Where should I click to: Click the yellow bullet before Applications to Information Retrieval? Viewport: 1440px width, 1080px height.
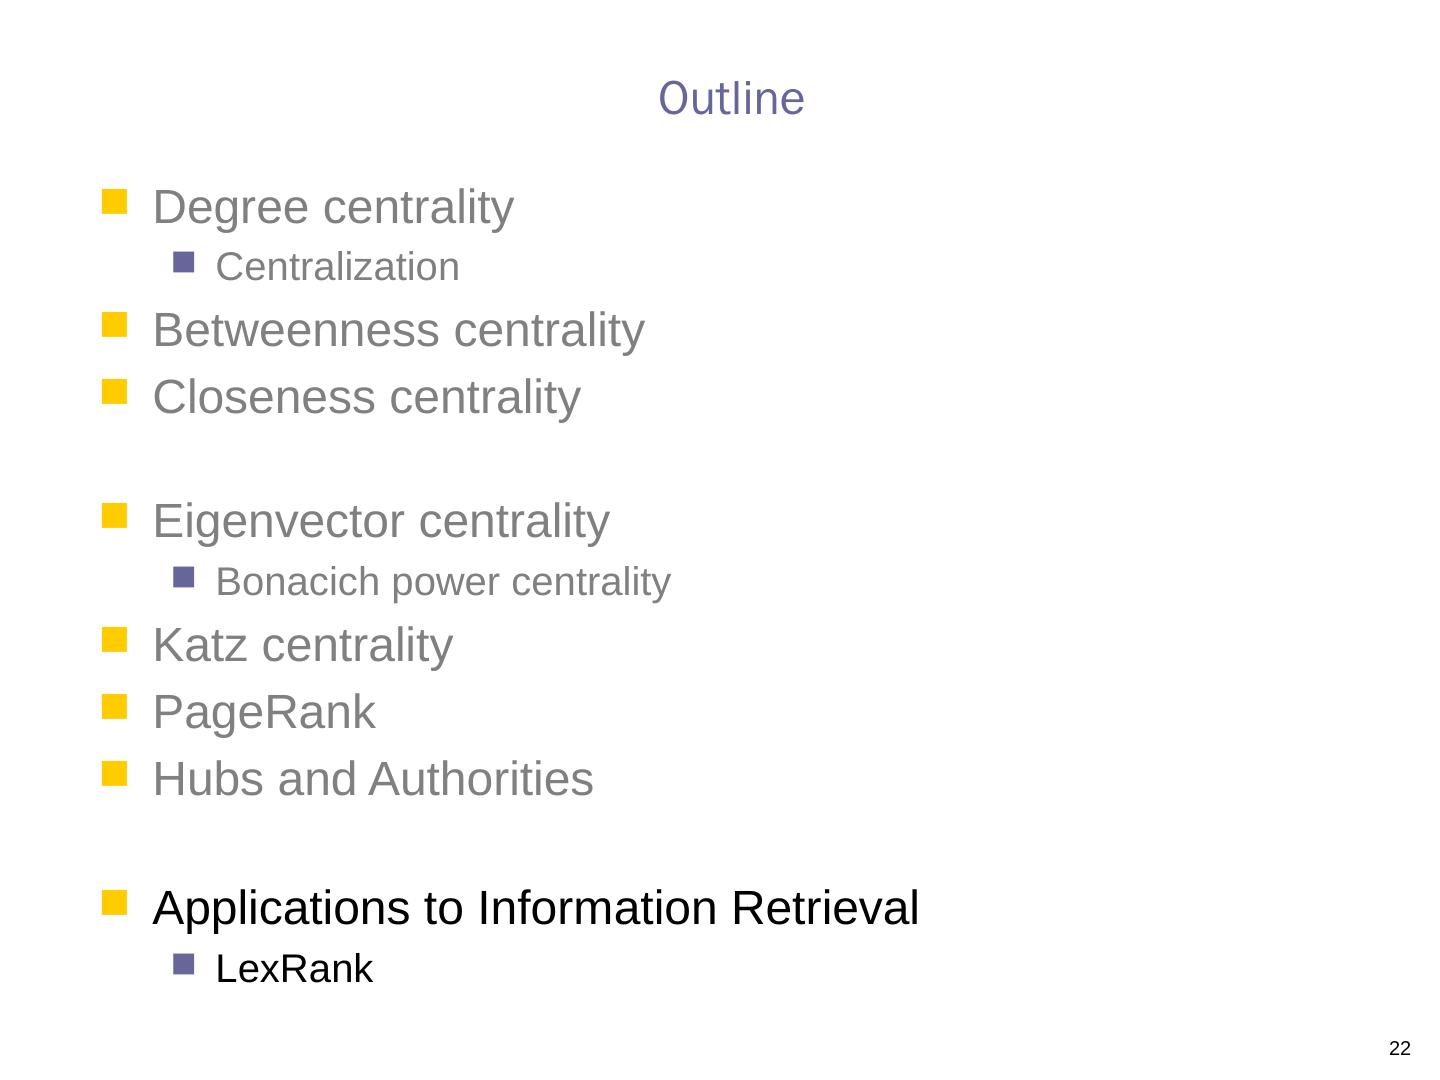pyautogui.click(x=115, y=902)
